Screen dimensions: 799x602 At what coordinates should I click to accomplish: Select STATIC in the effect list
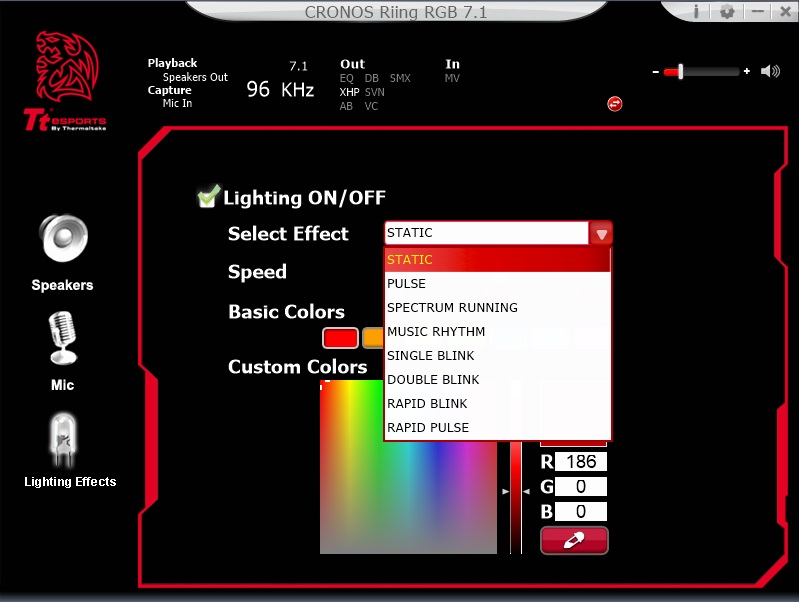click(497, 259)
